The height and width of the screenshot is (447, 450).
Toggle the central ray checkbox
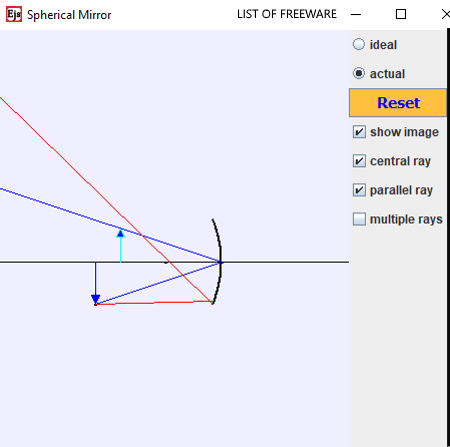[359, 161]
